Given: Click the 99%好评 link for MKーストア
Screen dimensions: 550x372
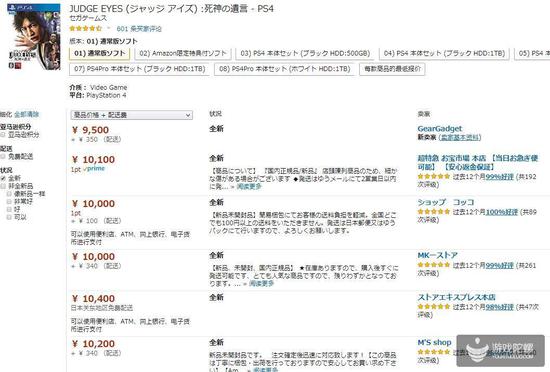Looking at the screenshot, I should tap(499, 265).
